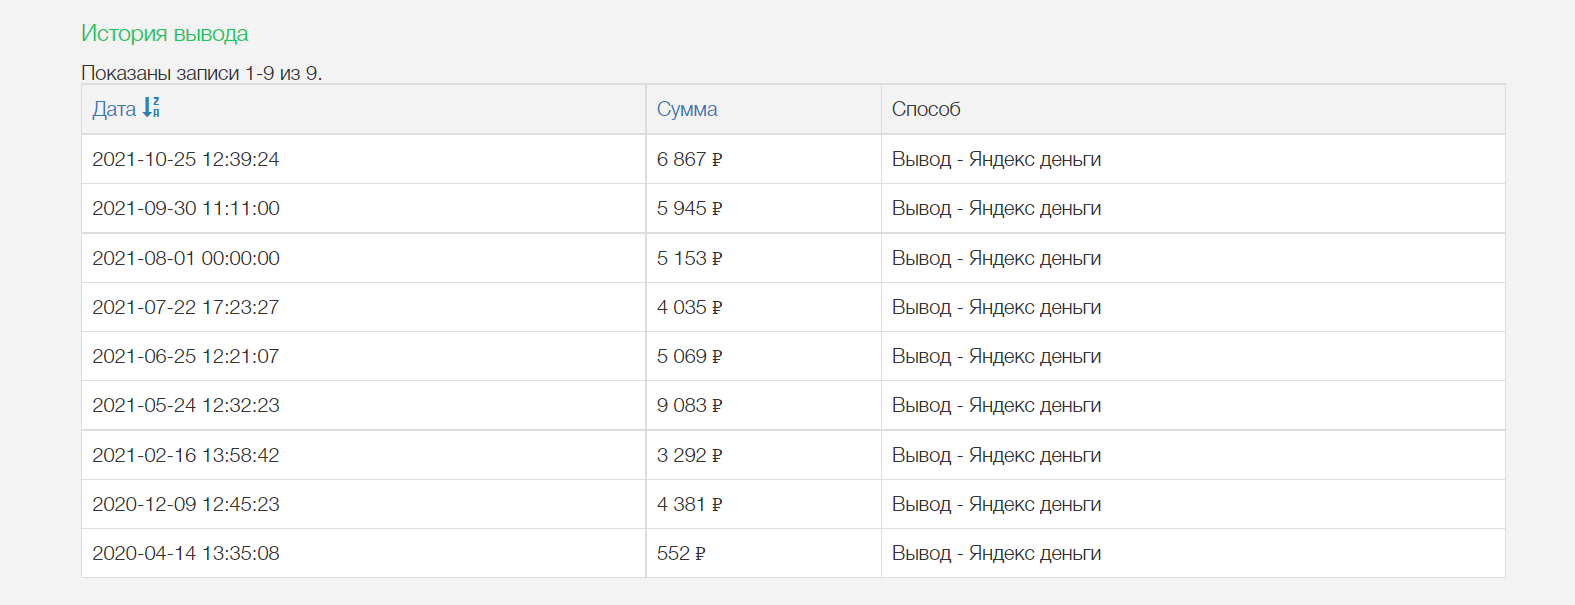
Task: Click the 2020-12-09 12:45:23 date cell
Action: [x=186, y=504]
